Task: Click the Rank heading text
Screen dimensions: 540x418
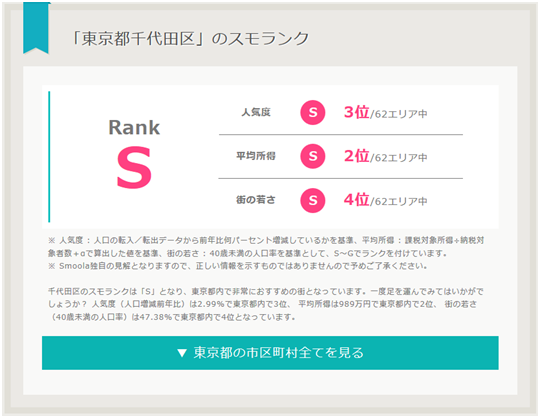Action: [134, 127]
